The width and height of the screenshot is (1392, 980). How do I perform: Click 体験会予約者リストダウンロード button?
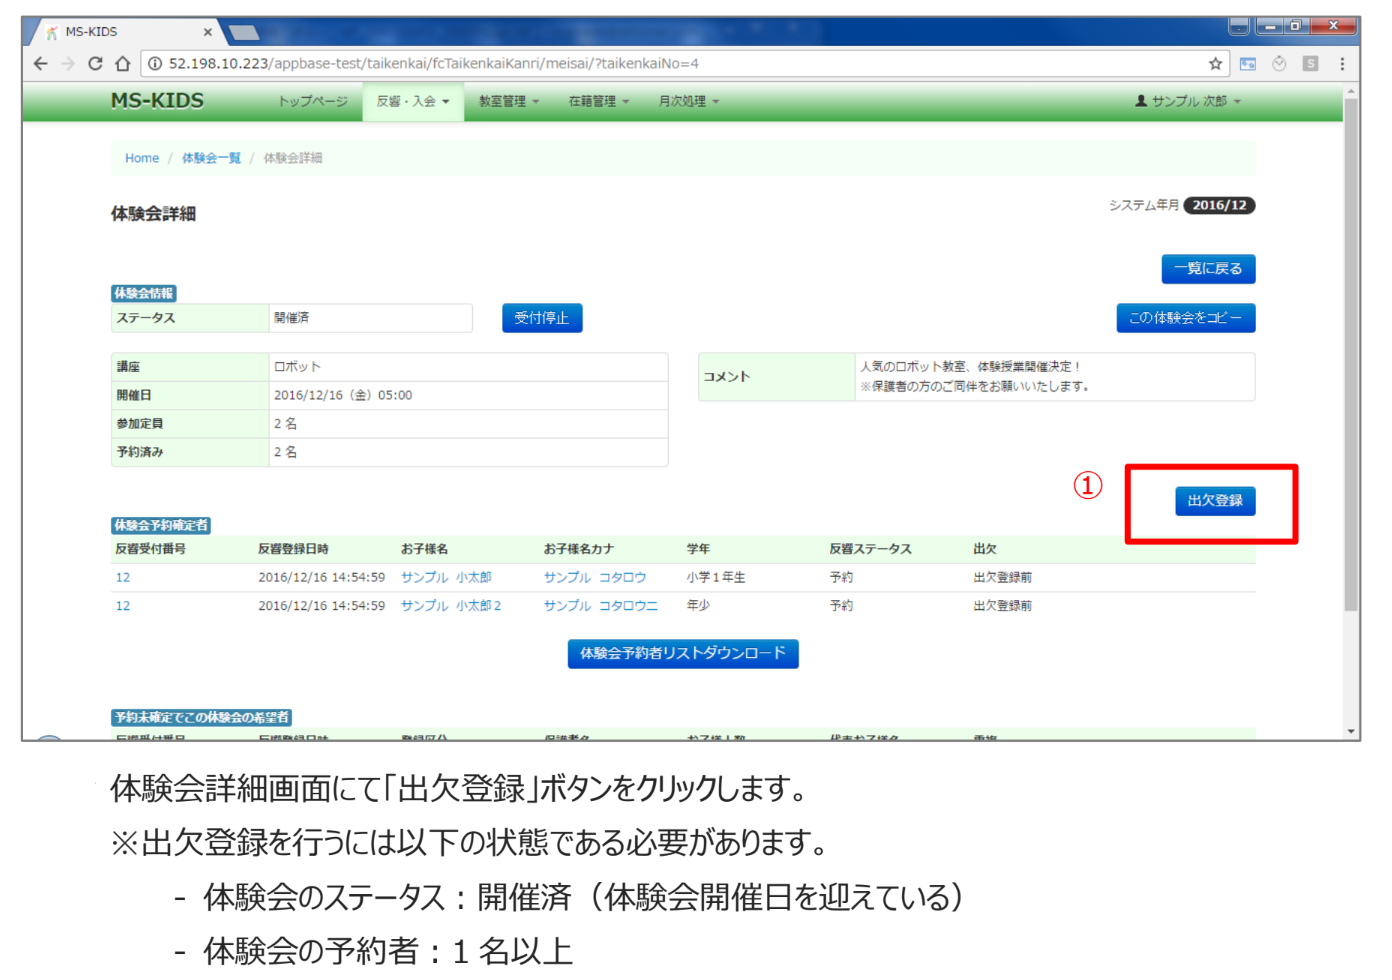pyautogui.click(x=682, y=654)
